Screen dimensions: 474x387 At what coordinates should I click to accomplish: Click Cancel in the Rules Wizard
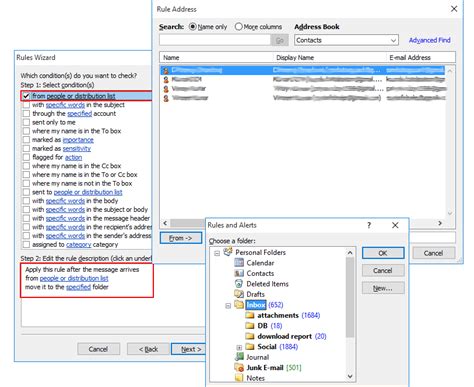click(x=98, y=349)
